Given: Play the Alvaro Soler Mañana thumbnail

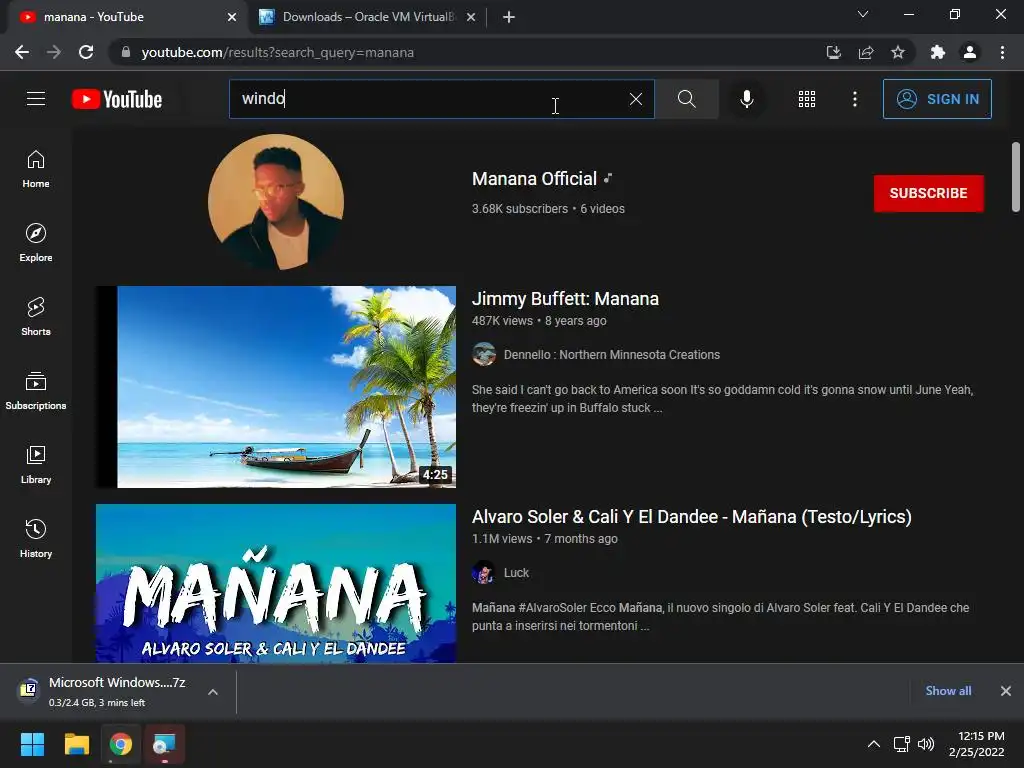Looking at the screenshot, I should 276,583.
